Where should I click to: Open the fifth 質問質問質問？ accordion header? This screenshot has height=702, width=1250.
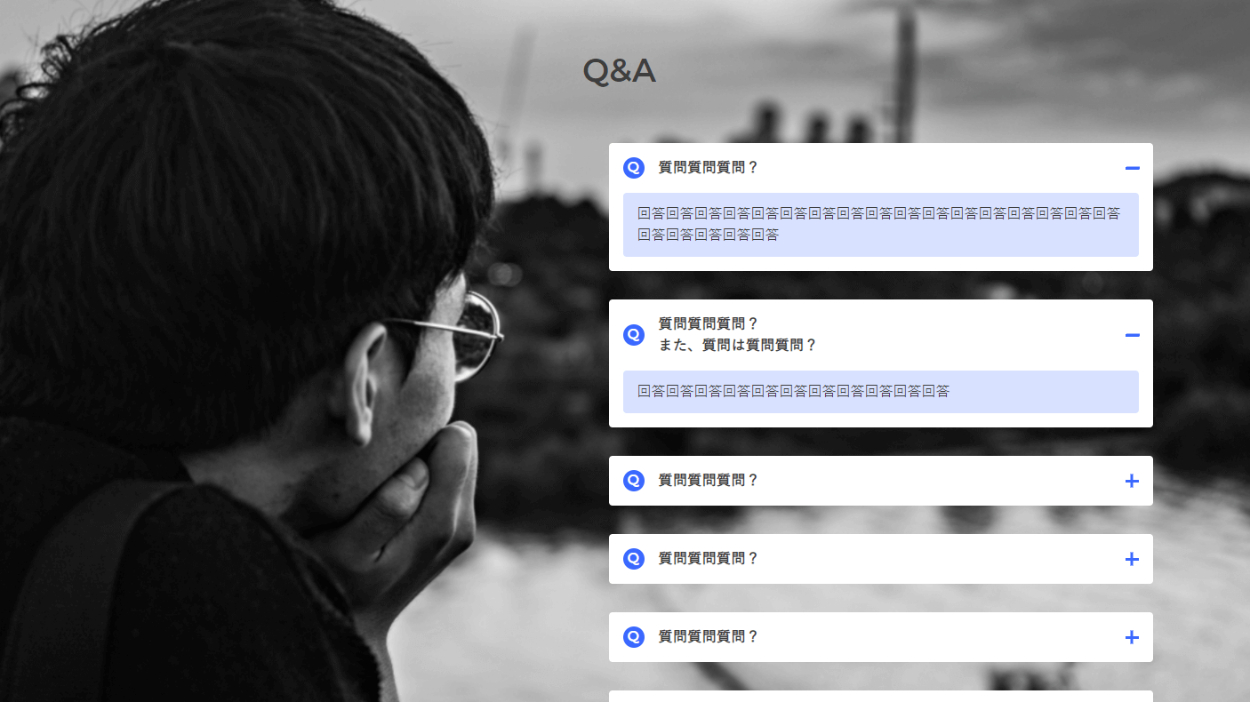(881, 637)
